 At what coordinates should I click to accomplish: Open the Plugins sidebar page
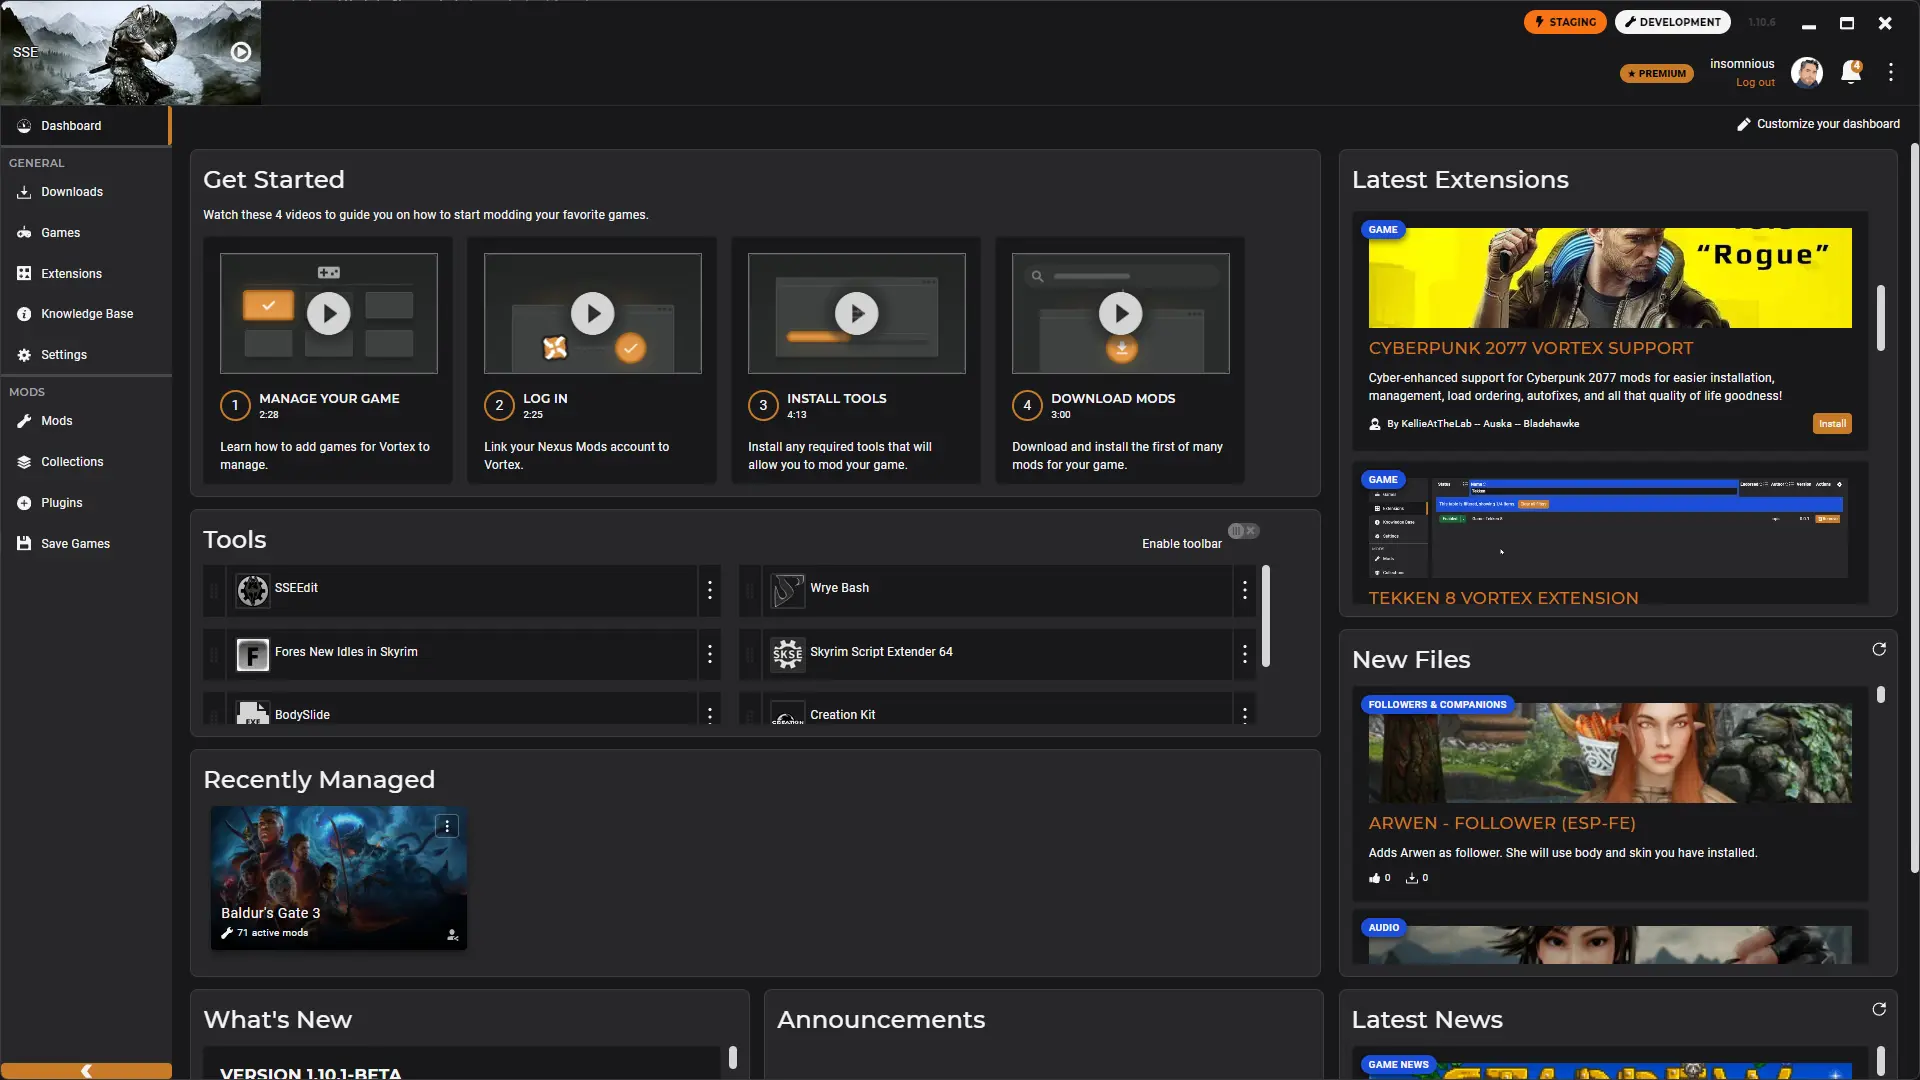61,503
